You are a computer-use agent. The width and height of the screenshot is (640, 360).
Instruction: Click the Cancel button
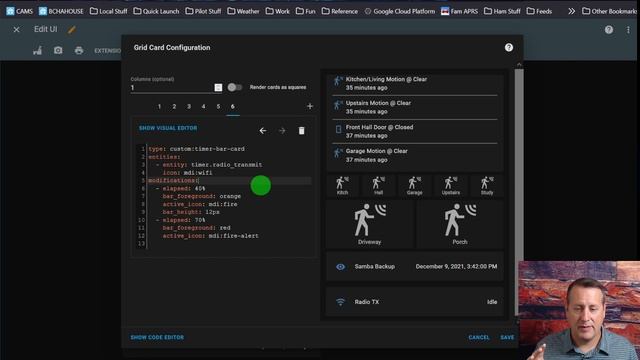click(479, 337)
